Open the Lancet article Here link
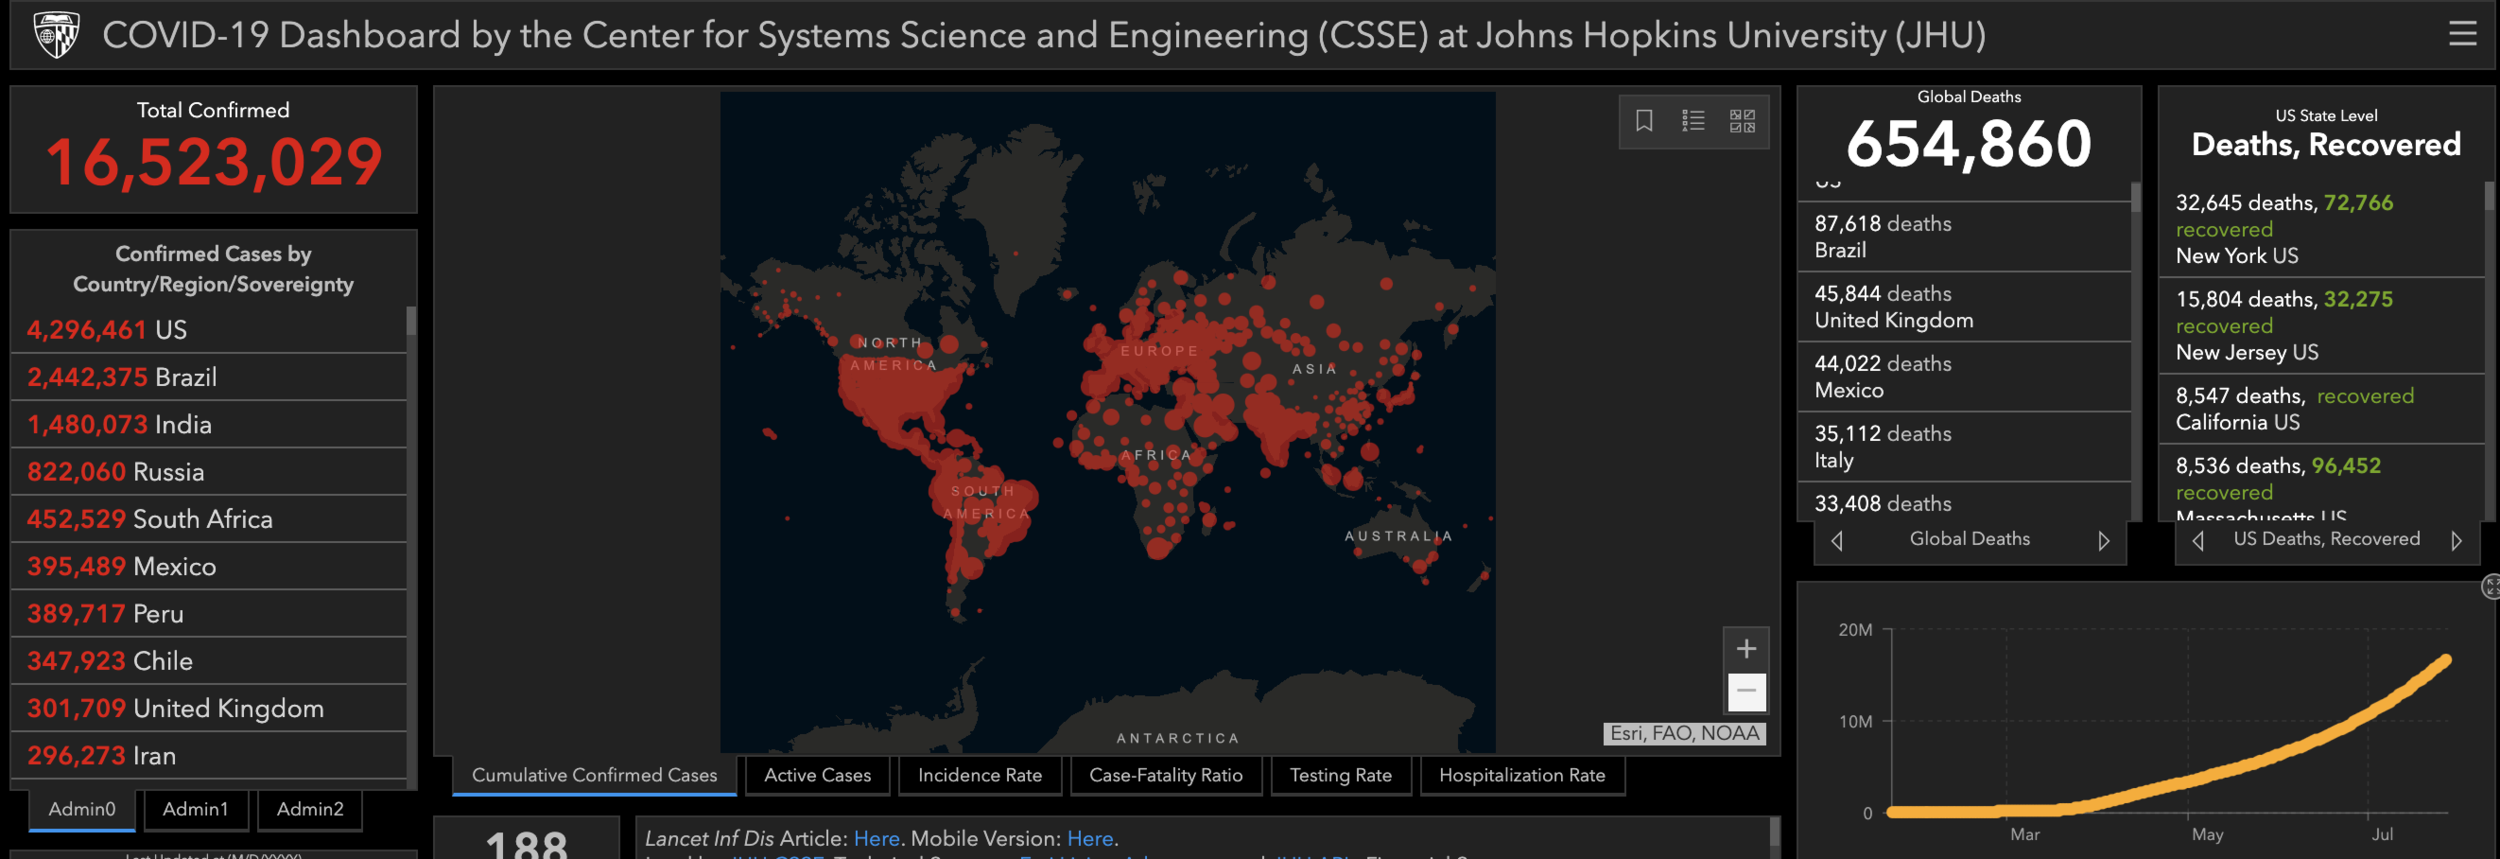The image size is (2500, 859). [876, 838]
